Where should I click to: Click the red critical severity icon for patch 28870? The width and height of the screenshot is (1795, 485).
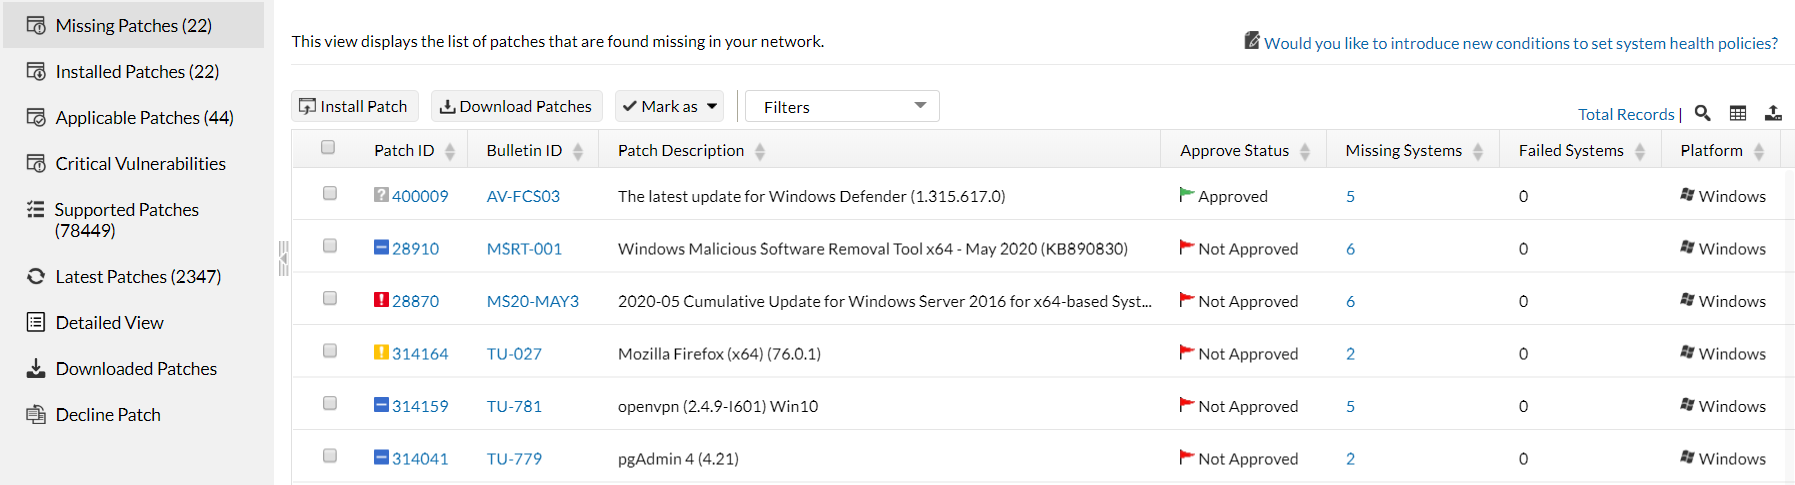pos(381,300)
